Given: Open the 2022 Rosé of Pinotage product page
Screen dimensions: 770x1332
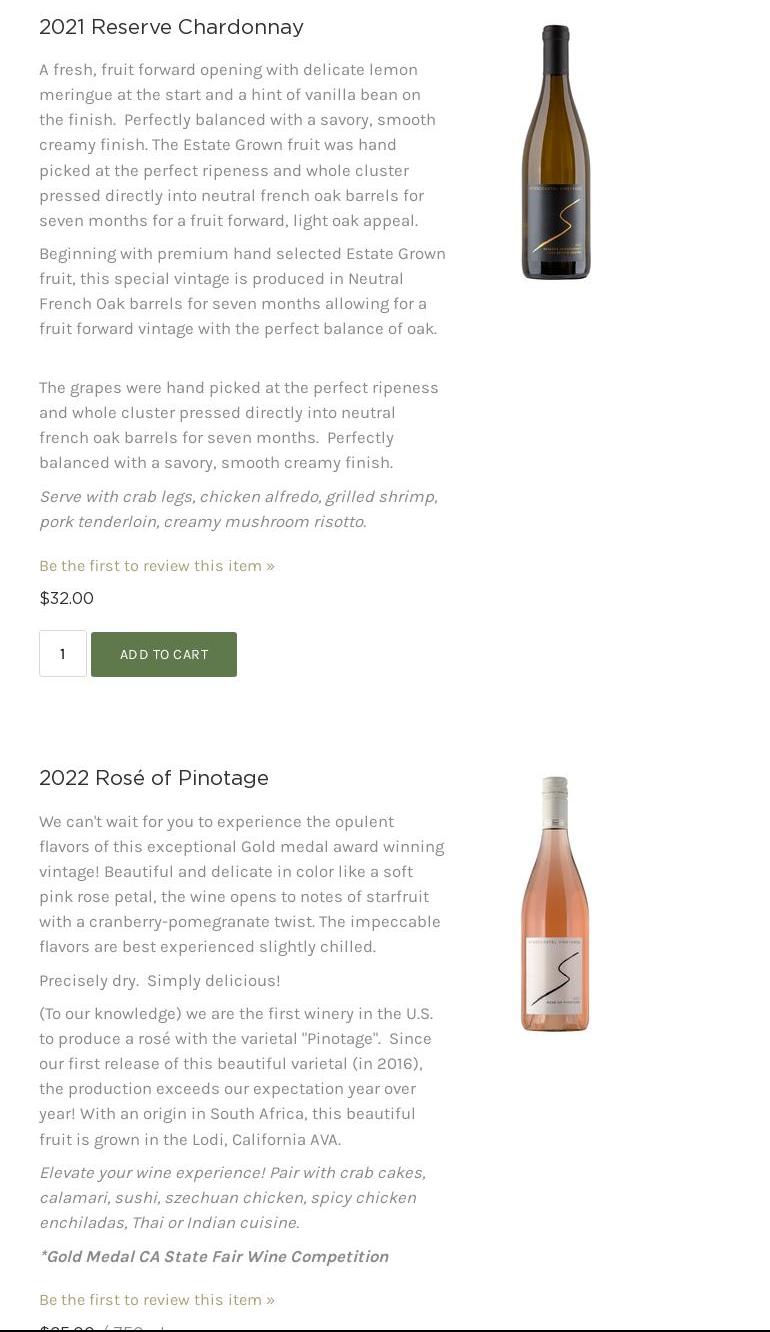Looking at the screenshot, I should pyautogui.click(x=153, y=778).
